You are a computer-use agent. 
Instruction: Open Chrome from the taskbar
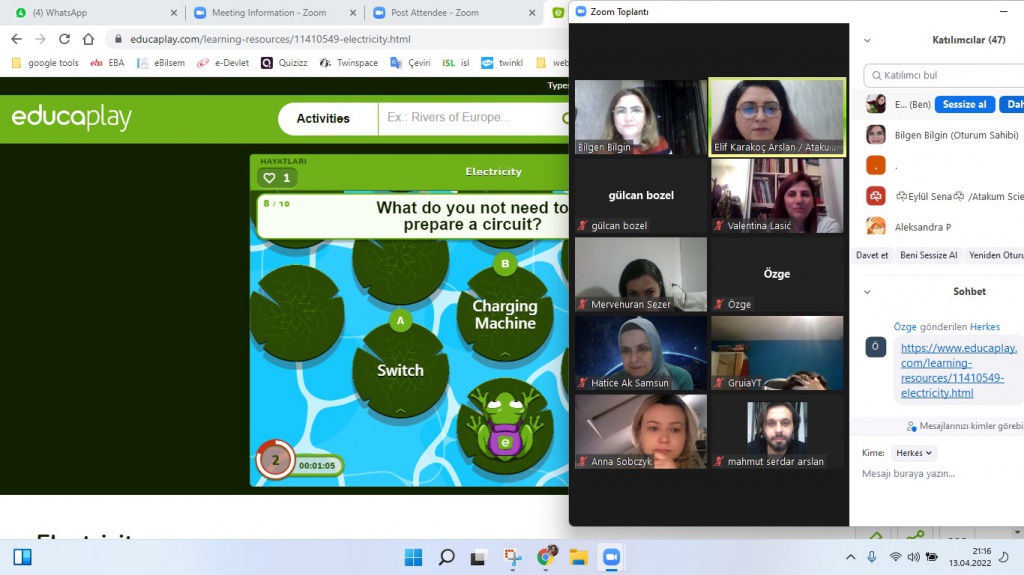pyautogui.click(x=546, y=557)
